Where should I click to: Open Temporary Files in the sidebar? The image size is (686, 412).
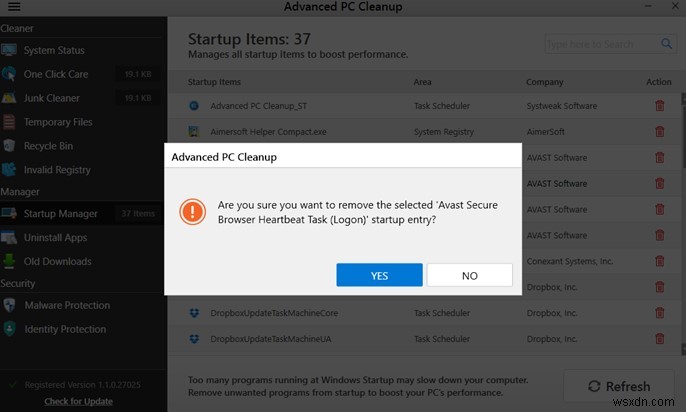pyautogui.click(x=58, y=122)
